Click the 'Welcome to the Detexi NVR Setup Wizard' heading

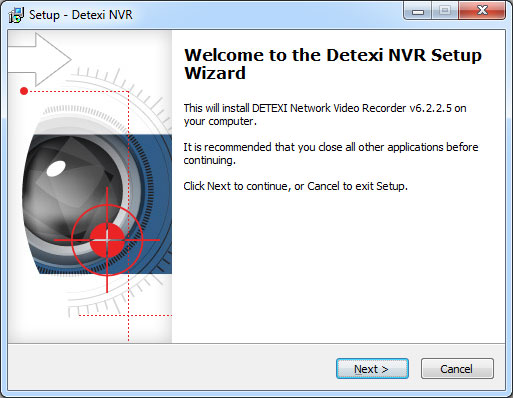(x=333, y=64)
